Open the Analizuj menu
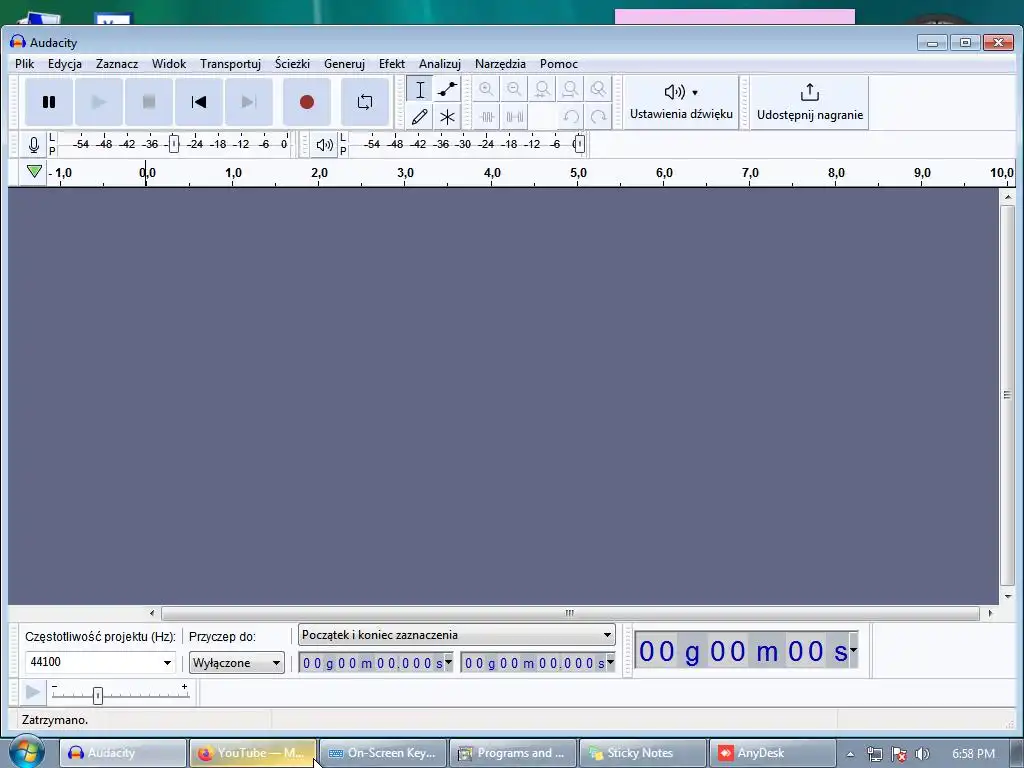 pos(440,63)
